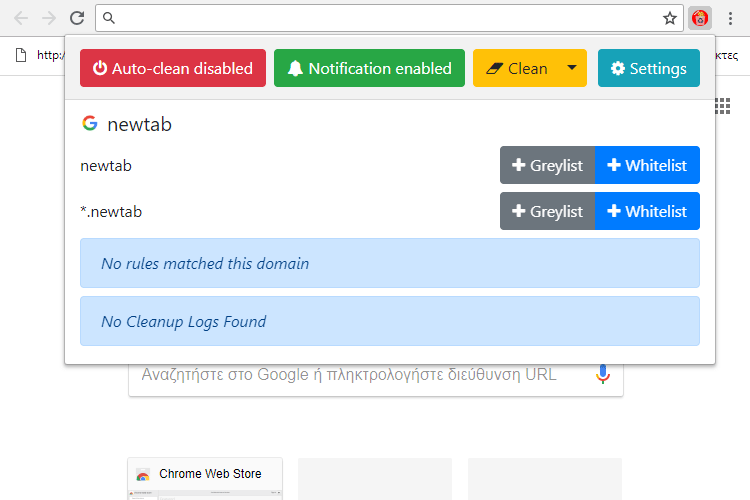Toggle the Notification enabled button
Image resolution: width=750 pixels, height=500 pixels.
tap(369, 68)
